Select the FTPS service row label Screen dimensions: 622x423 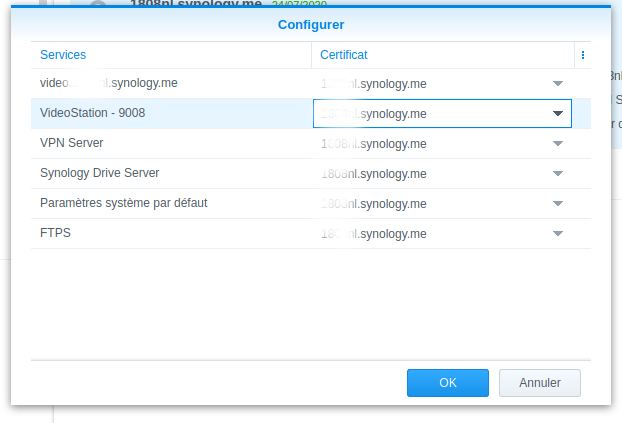56,234
